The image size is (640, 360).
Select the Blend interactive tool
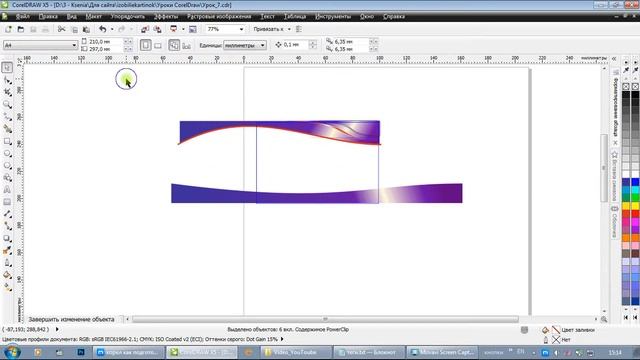7,238
